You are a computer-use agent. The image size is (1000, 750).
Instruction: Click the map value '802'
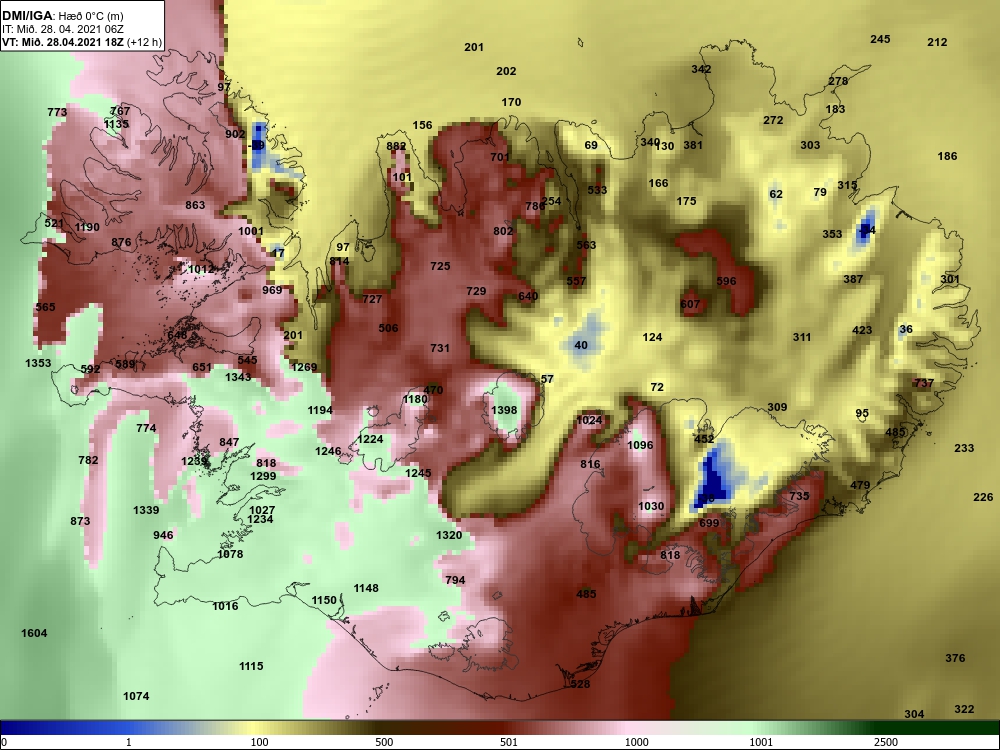503,232
